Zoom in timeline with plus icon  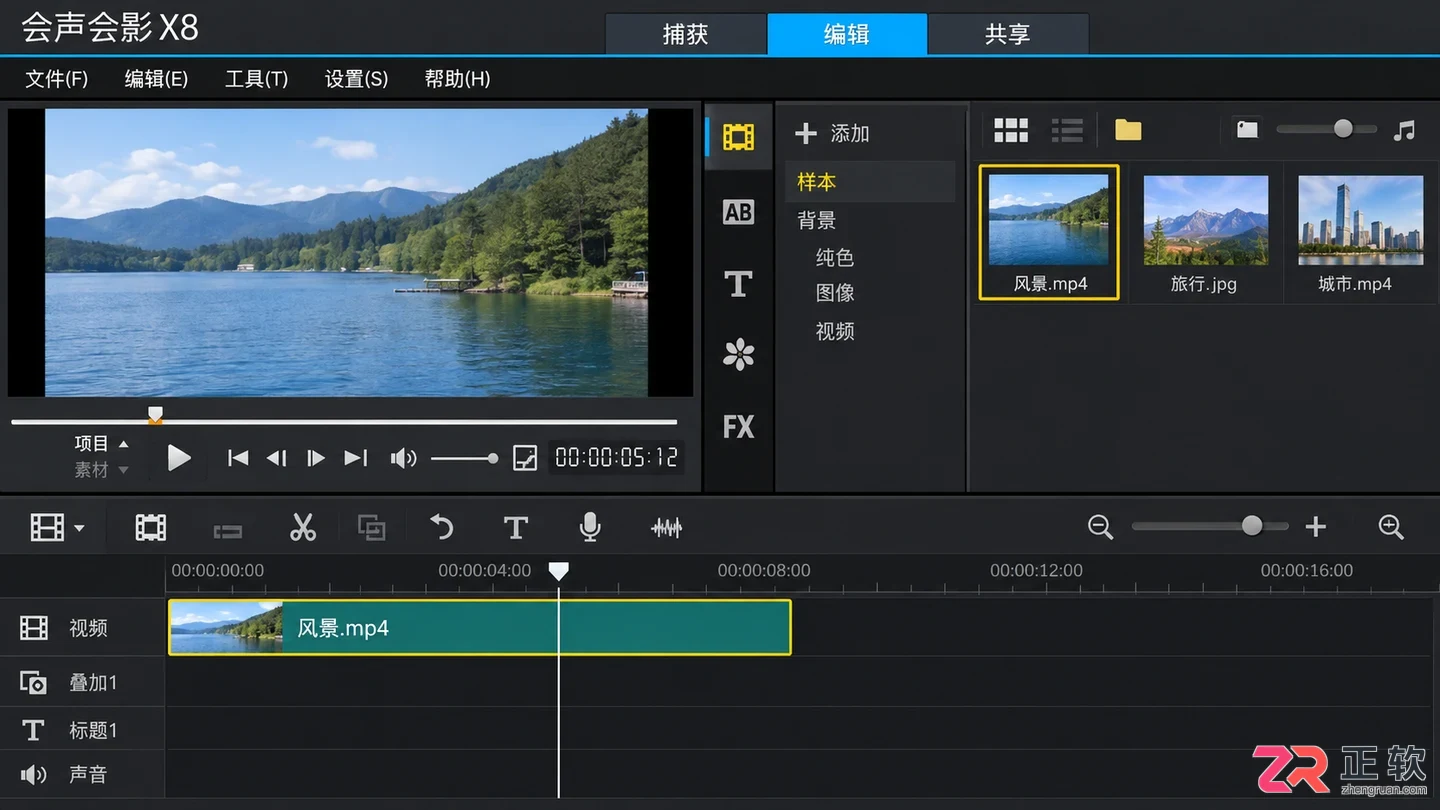(x=1316, y=527)
